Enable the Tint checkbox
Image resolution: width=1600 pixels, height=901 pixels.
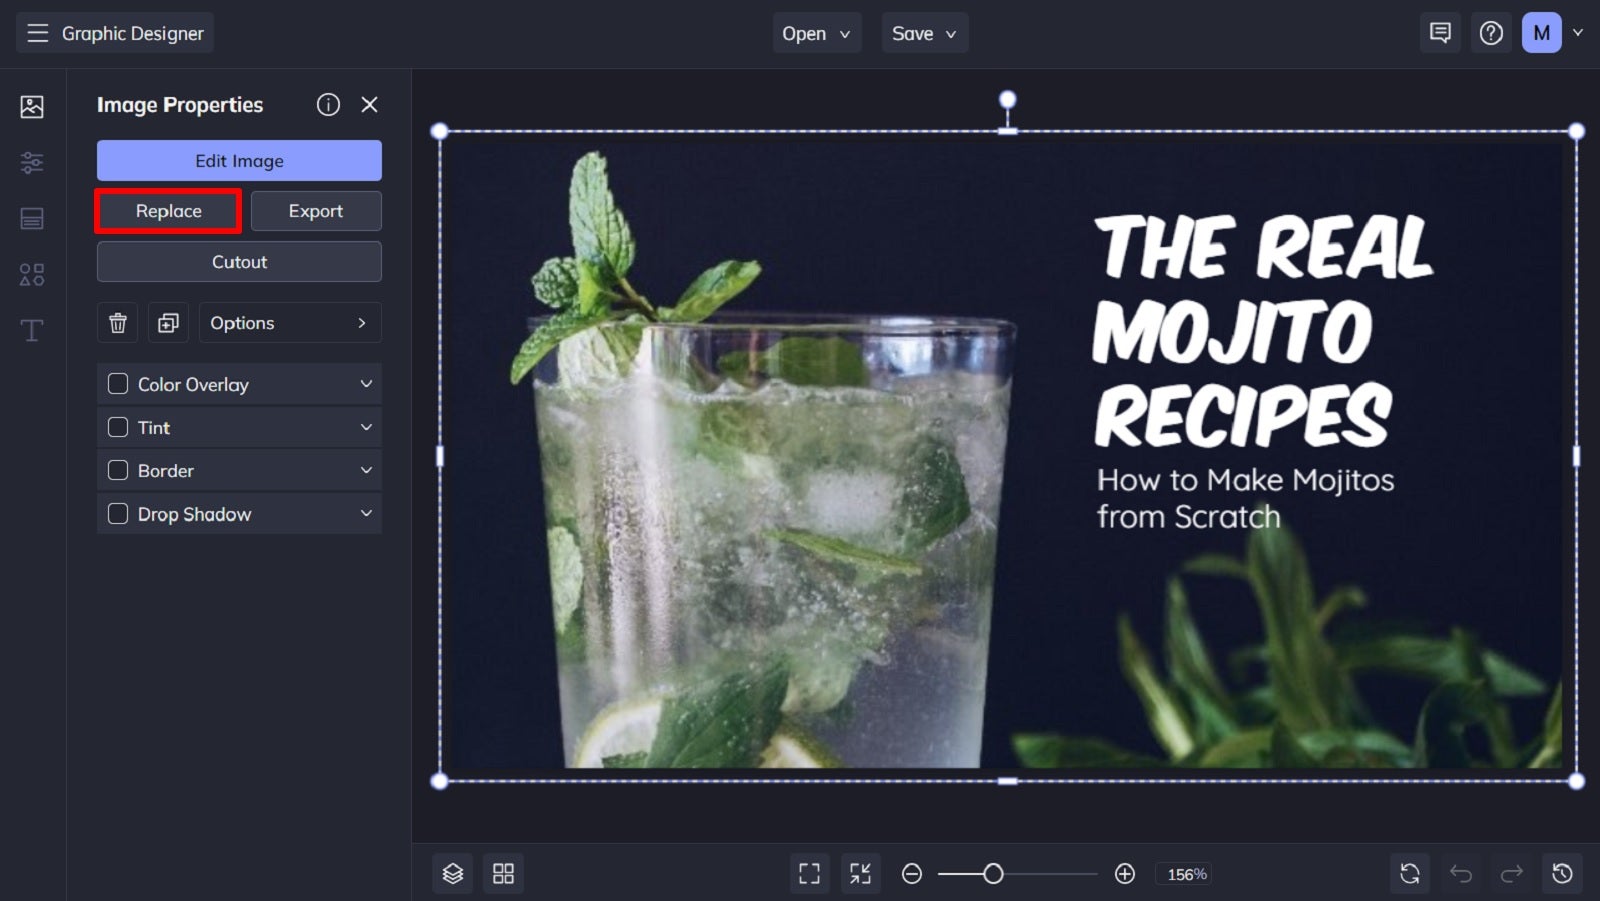pyautogui.click(x=117, y=427)
